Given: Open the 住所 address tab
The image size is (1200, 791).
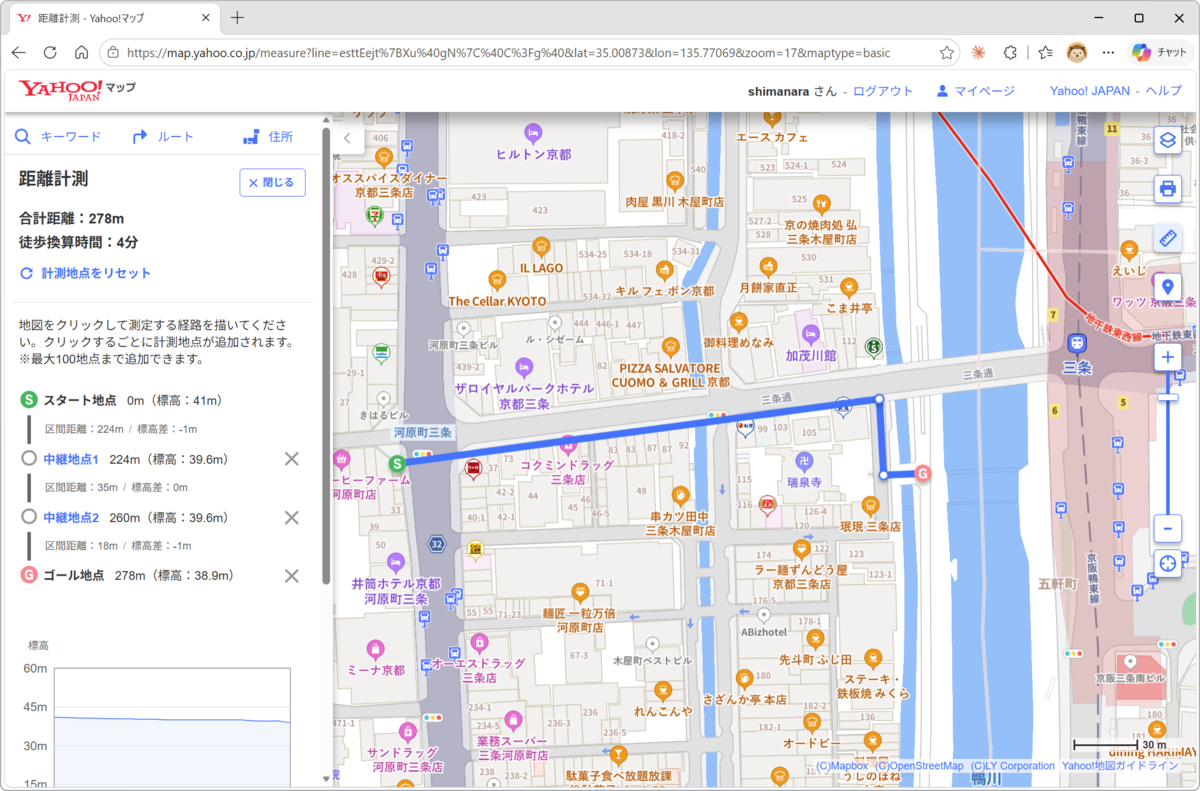Looking at the screenshot, I should (x=268, y=137).
